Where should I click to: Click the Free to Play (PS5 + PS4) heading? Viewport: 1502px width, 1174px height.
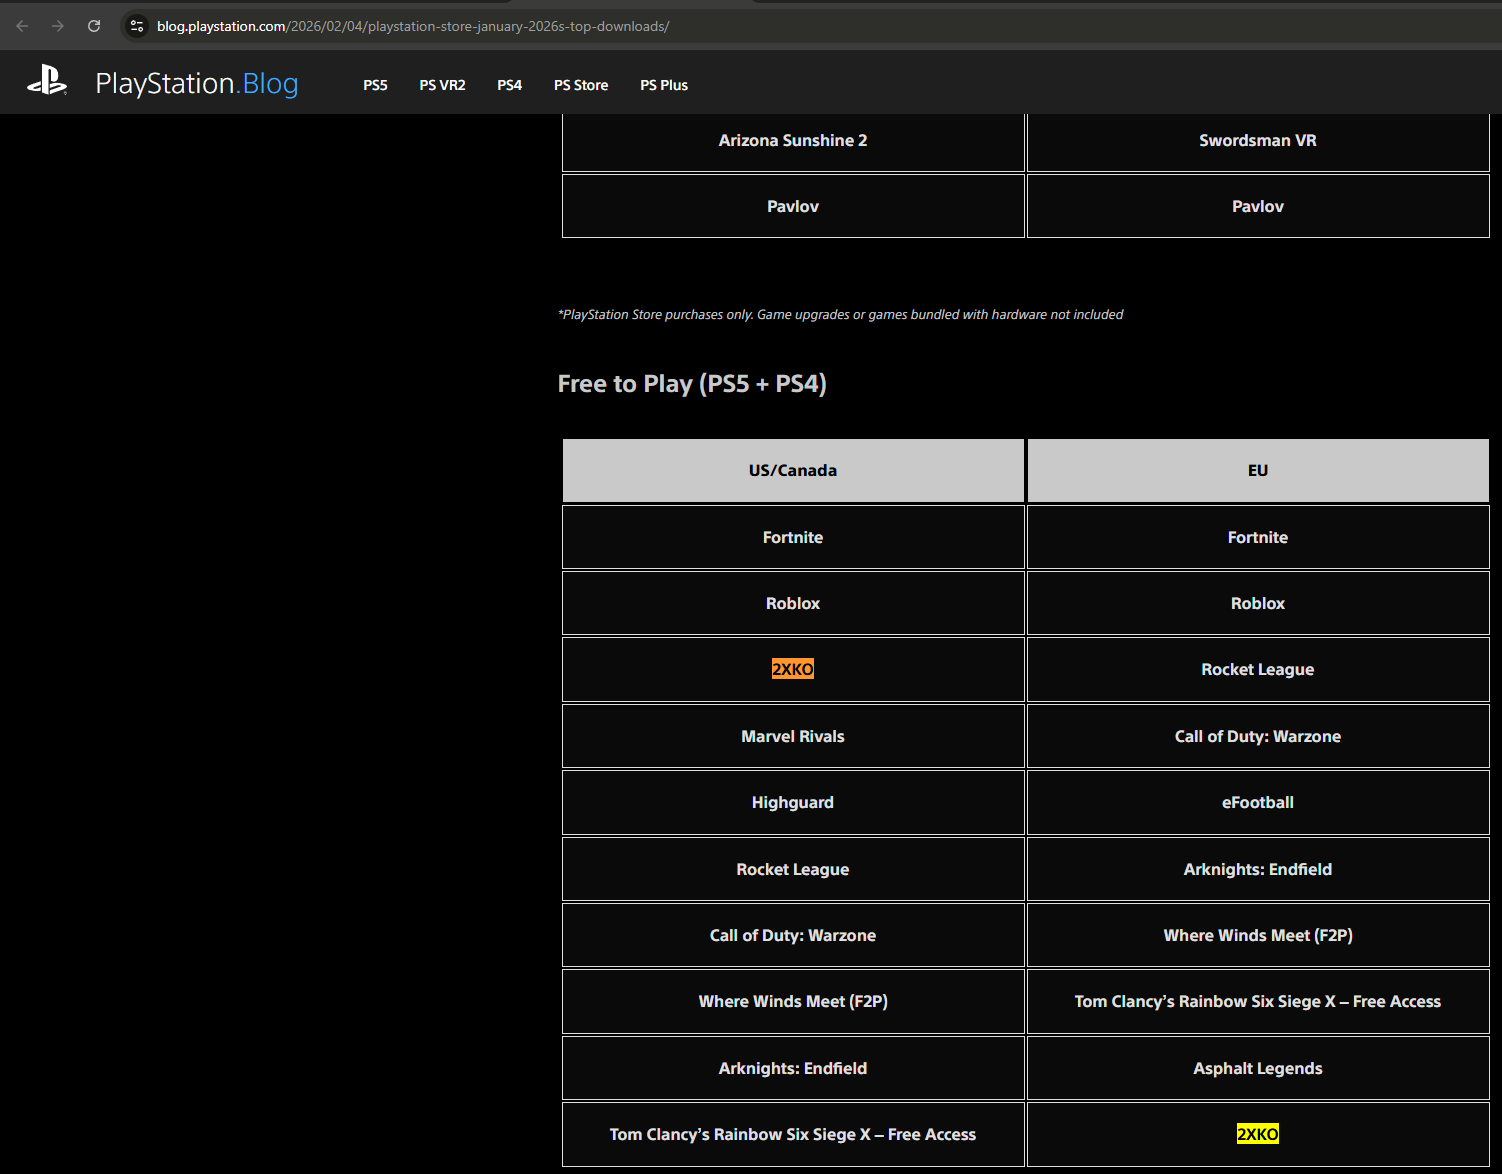(692, 384)
